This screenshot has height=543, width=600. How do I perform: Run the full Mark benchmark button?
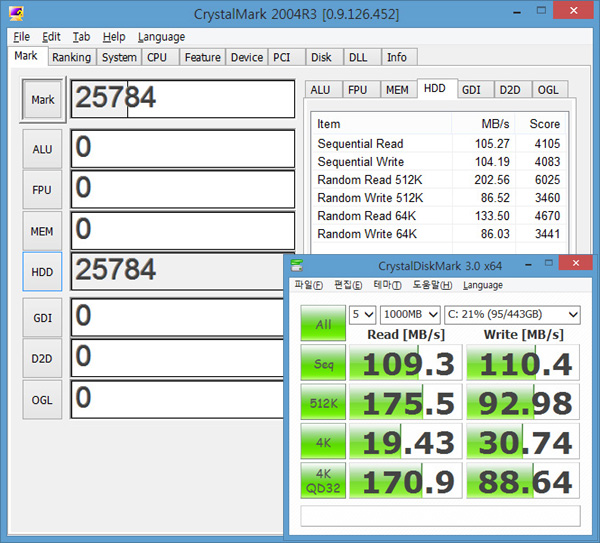[43, 100]
